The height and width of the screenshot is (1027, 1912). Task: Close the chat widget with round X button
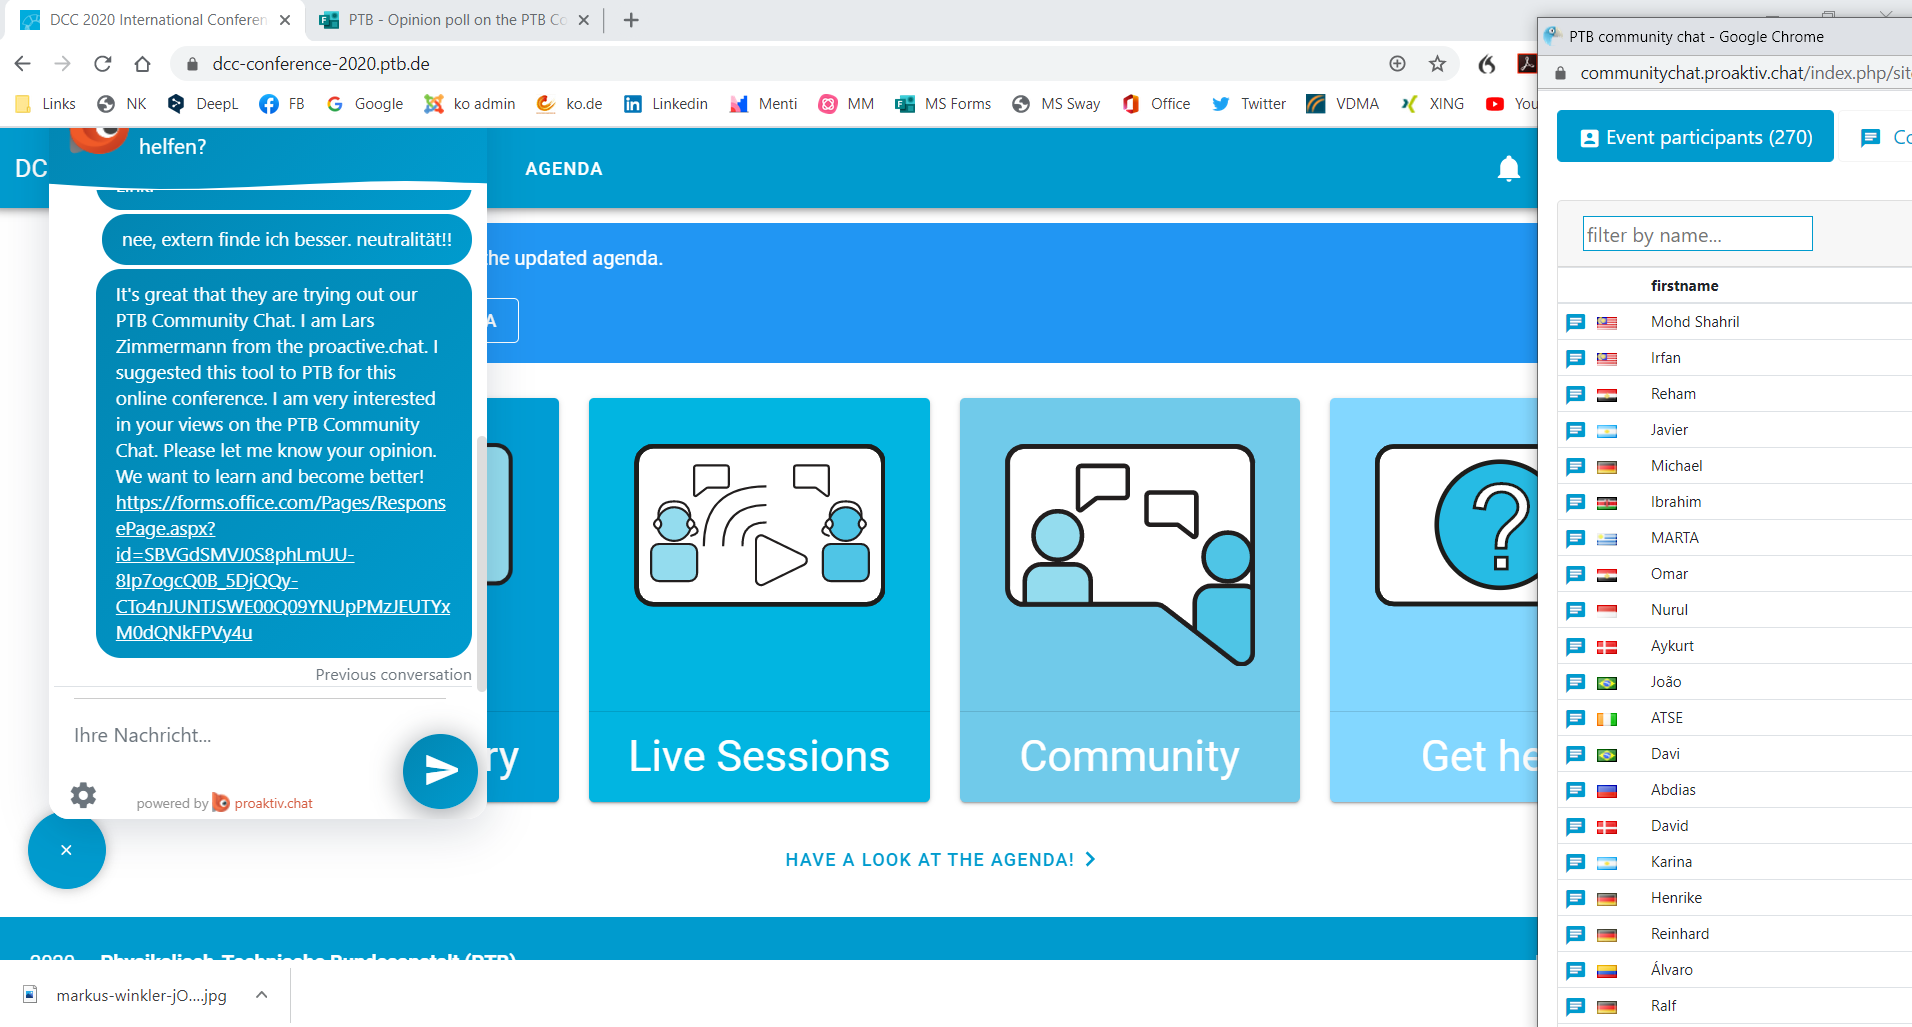pyautogui.click(x=66, y=850)
